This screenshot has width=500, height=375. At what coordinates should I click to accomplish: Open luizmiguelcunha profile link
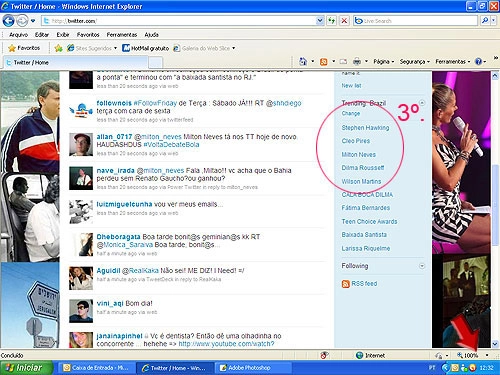coord(124,204)
